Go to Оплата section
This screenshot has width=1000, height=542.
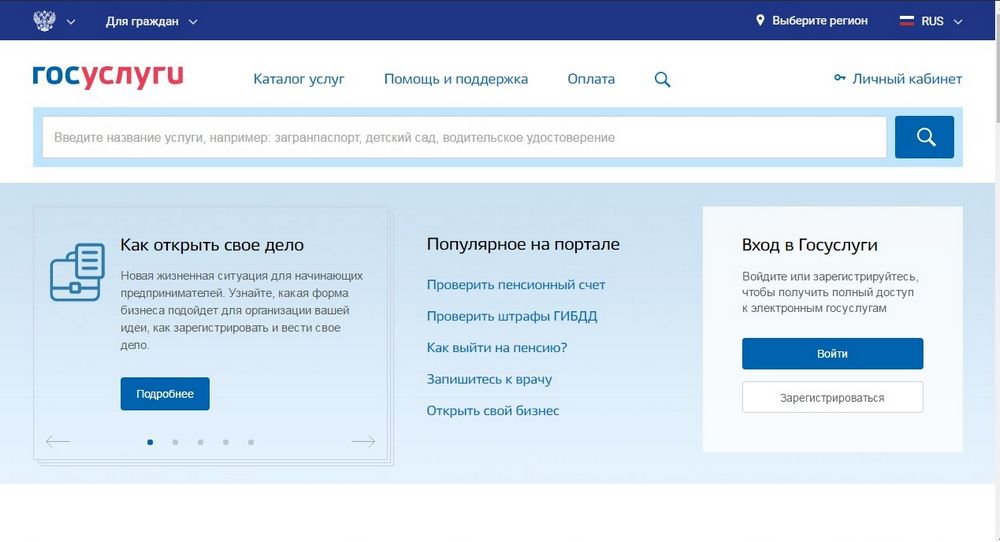pos(591,79)
